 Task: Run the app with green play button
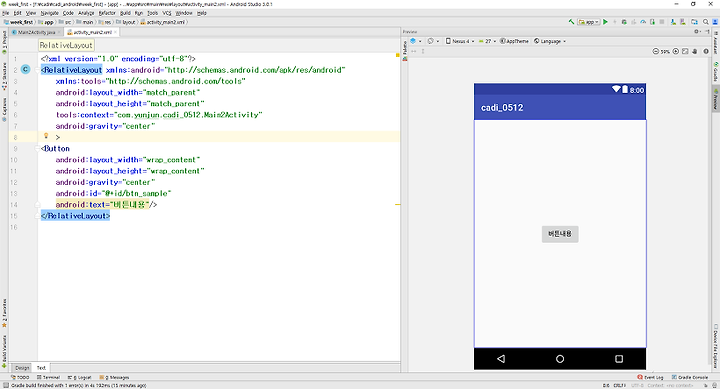605,22
